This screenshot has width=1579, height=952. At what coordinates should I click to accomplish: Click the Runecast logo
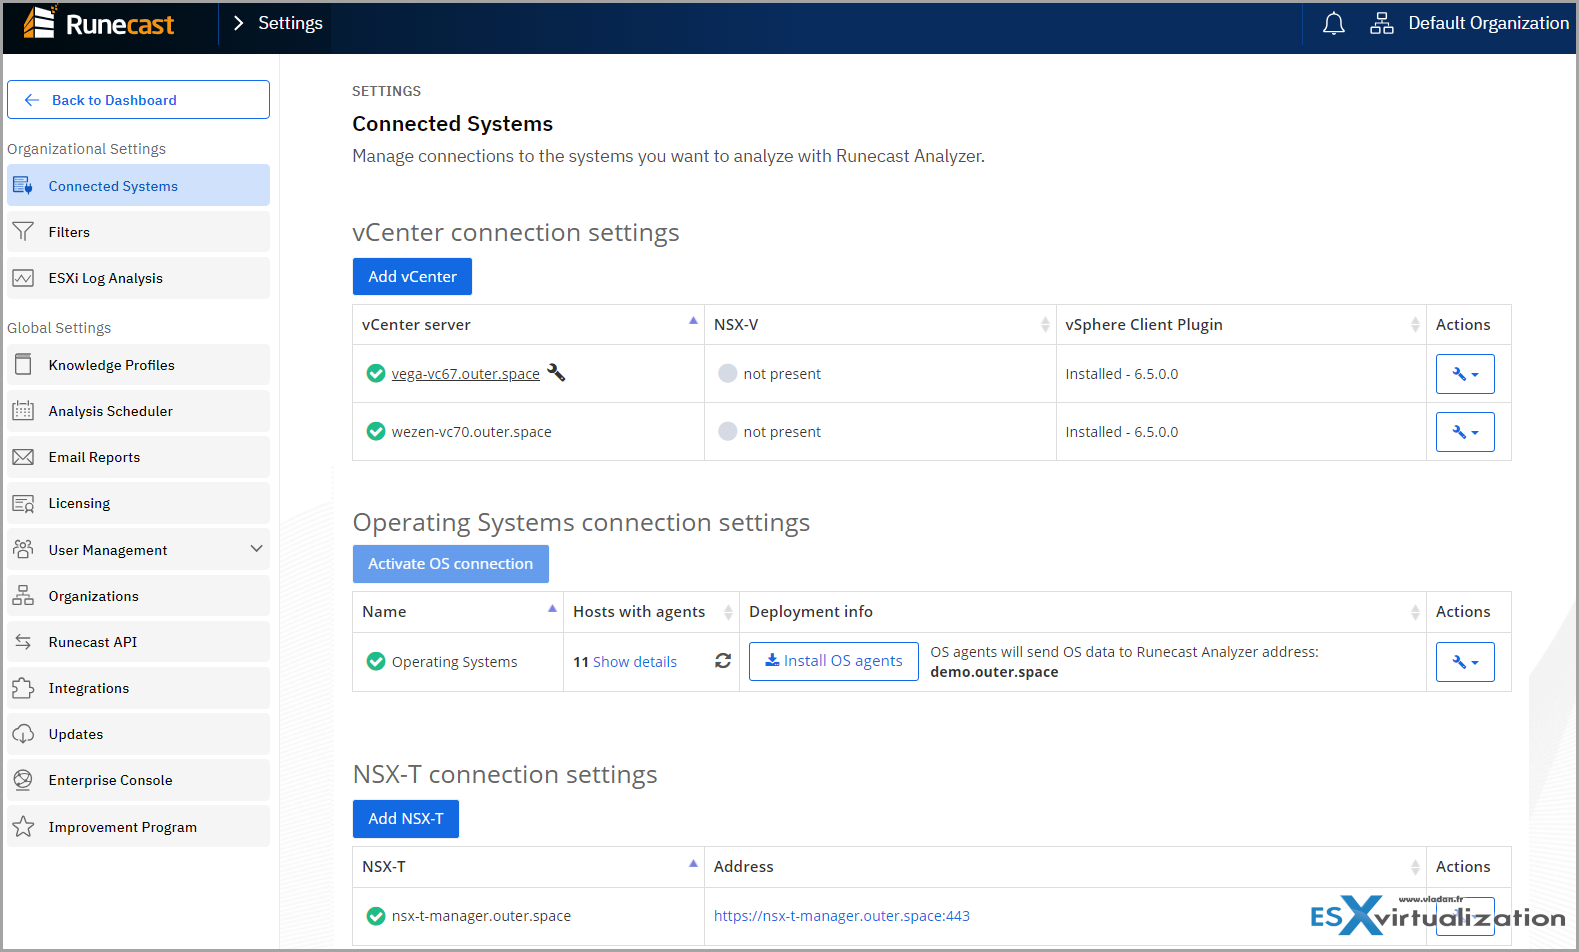point(98,23)
